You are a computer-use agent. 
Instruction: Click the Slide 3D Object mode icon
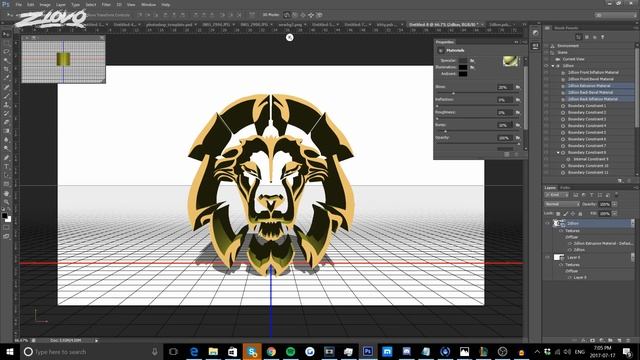tap(311, 15)
